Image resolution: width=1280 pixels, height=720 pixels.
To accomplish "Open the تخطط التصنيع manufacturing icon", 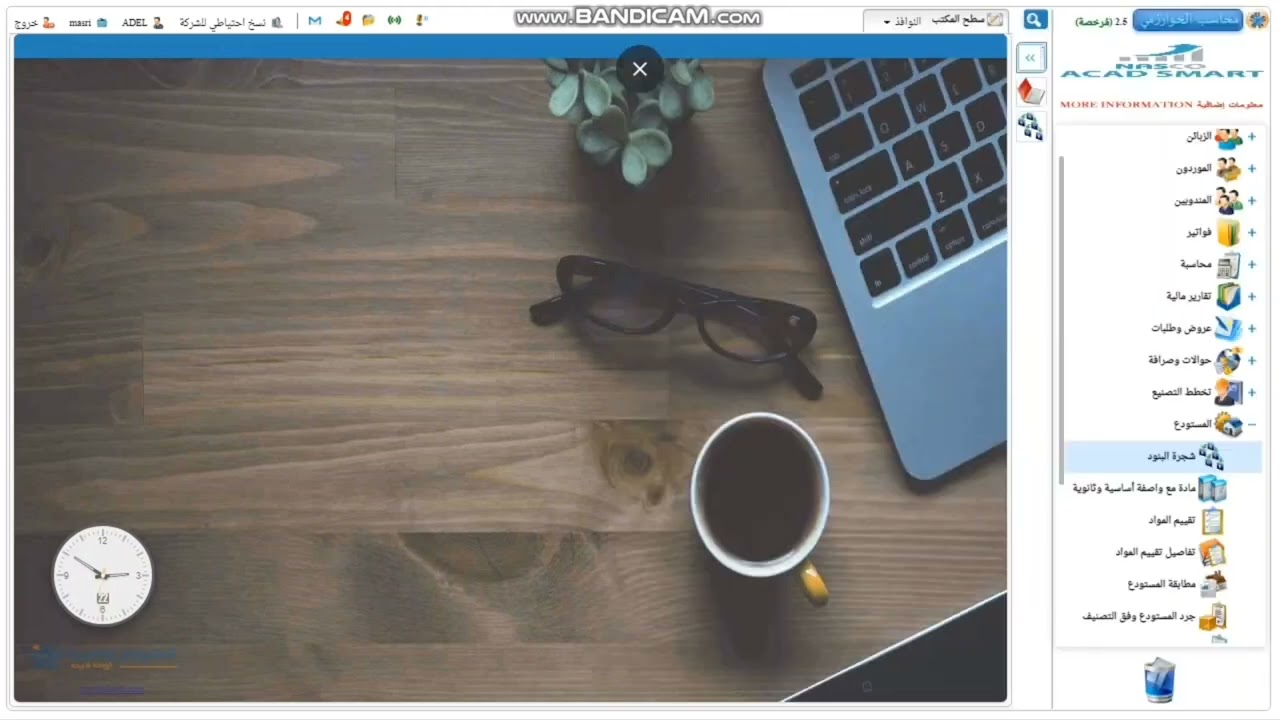I will pos(1228,393).
